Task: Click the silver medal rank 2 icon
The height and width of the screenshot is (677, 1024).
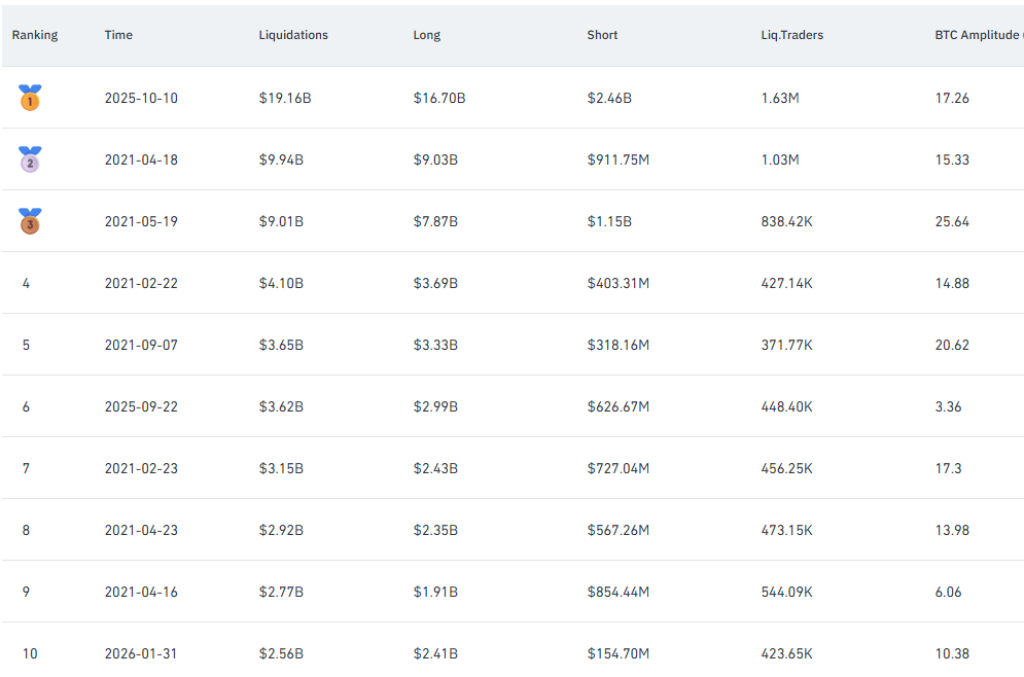Action: click(30, 159)
